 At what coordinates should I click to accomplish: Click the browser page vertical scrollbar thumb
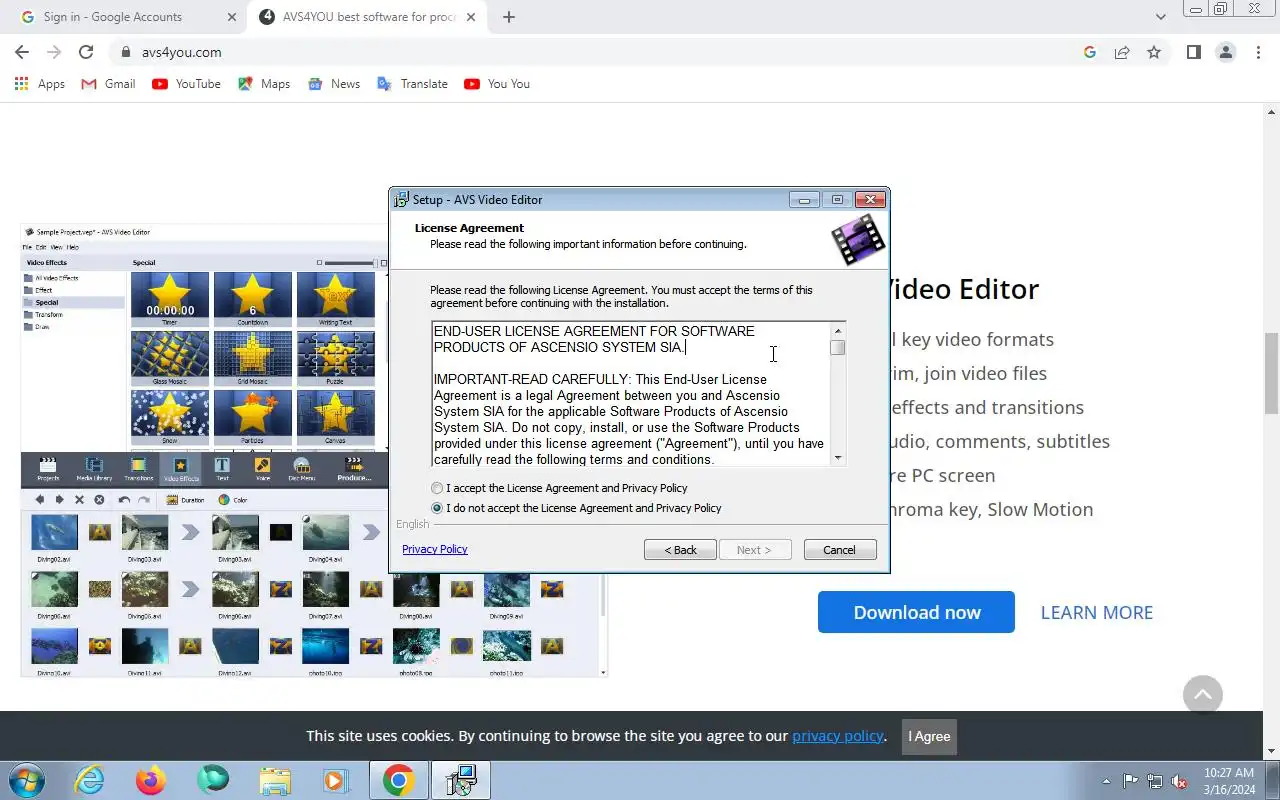coord(1272,372)
